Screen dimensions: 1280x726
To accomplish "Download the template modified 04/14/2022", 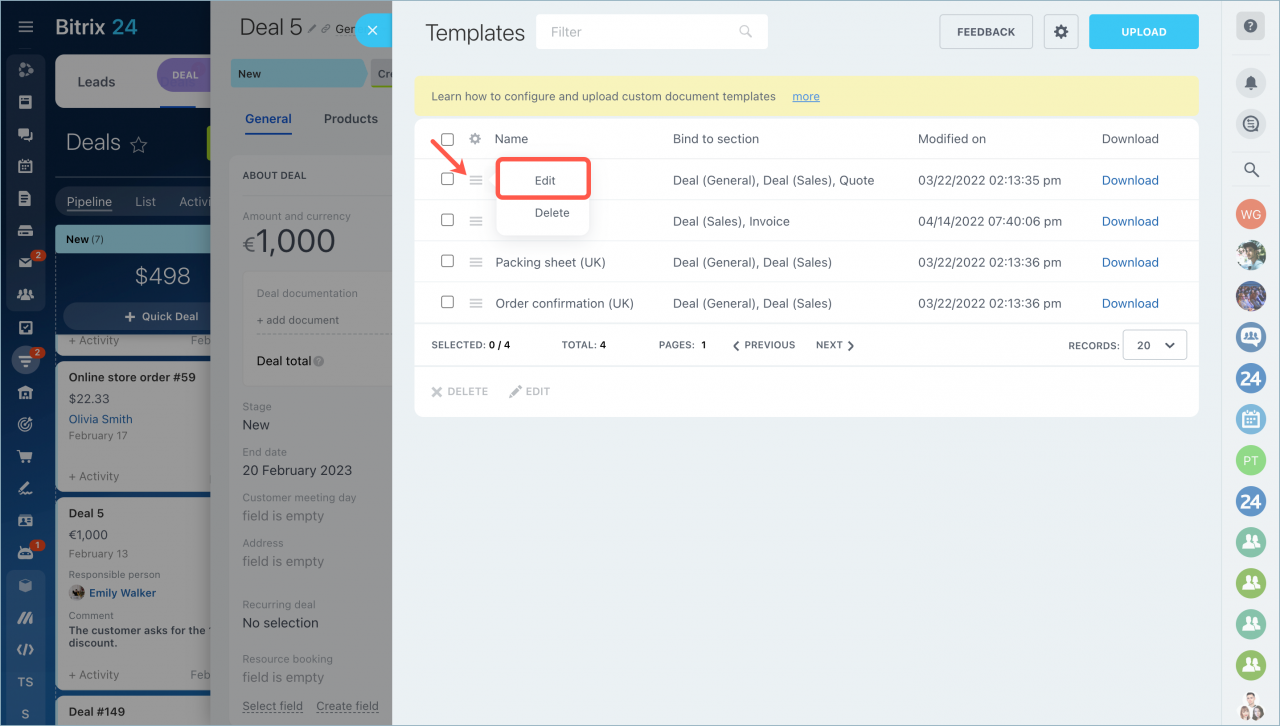I will [1130, 221].
